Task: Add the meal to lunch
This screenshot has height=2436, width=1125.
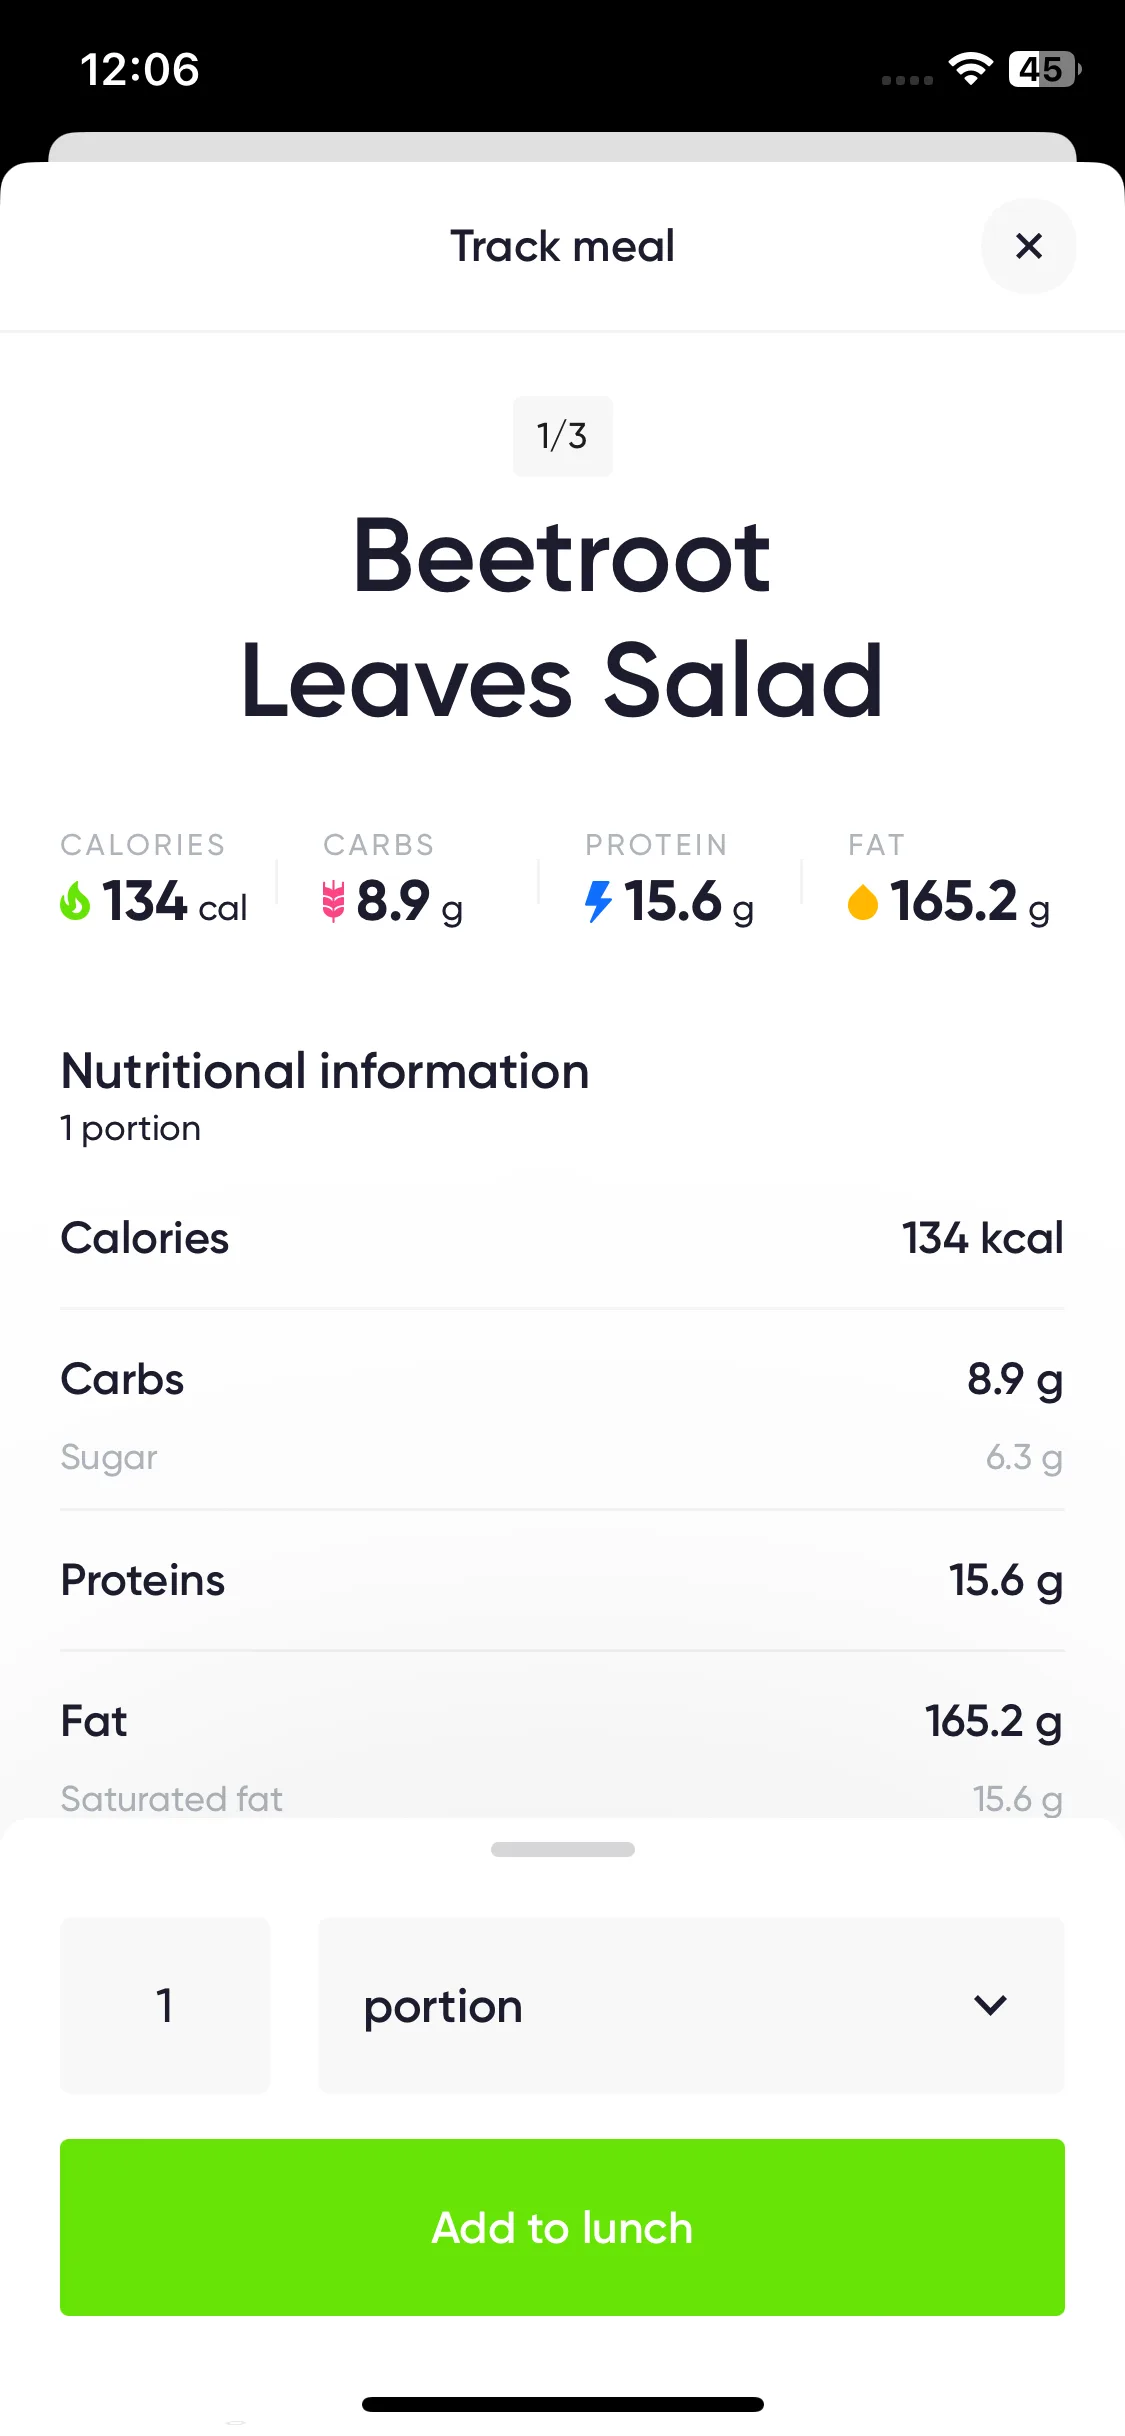Action: point(562,2227)
